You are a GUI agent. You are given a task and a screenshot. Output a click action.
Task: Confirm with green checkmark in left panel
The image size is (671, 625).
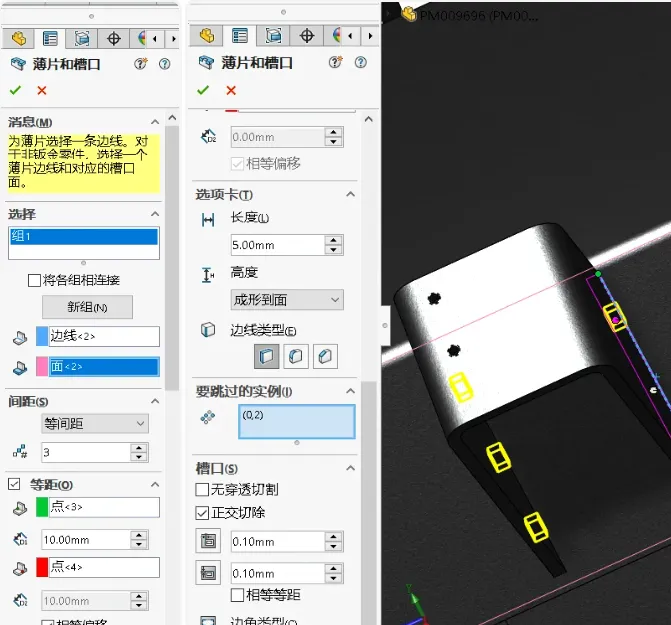pos(15,90)
